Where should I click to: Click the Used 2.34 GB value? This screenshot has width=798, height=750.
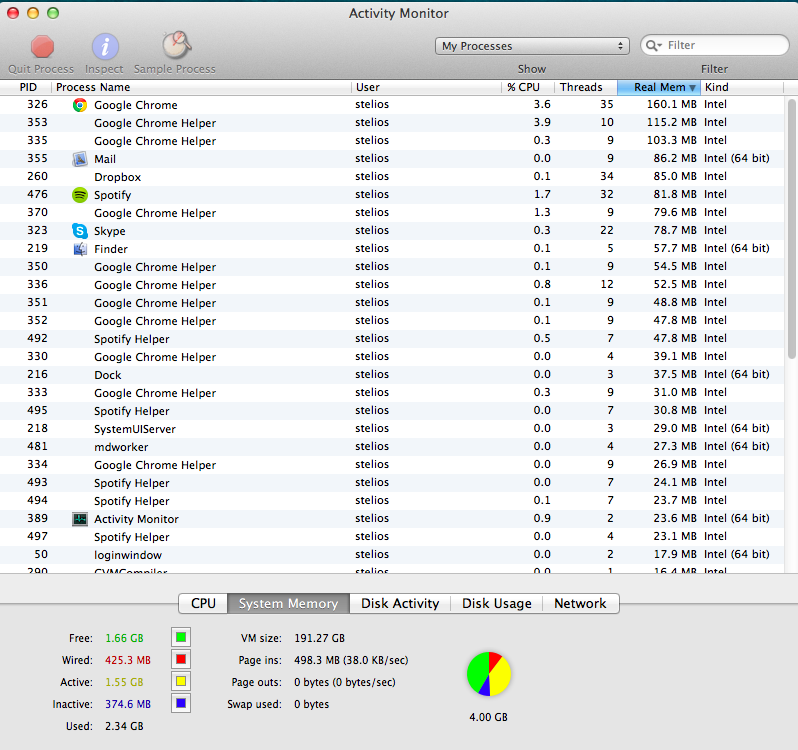tap(124, 726)
